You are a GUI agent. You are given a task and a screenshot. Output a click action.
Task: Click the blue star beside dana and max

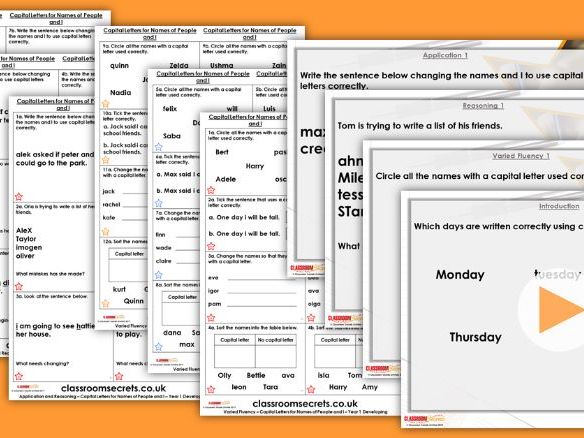tap(159, 347)
